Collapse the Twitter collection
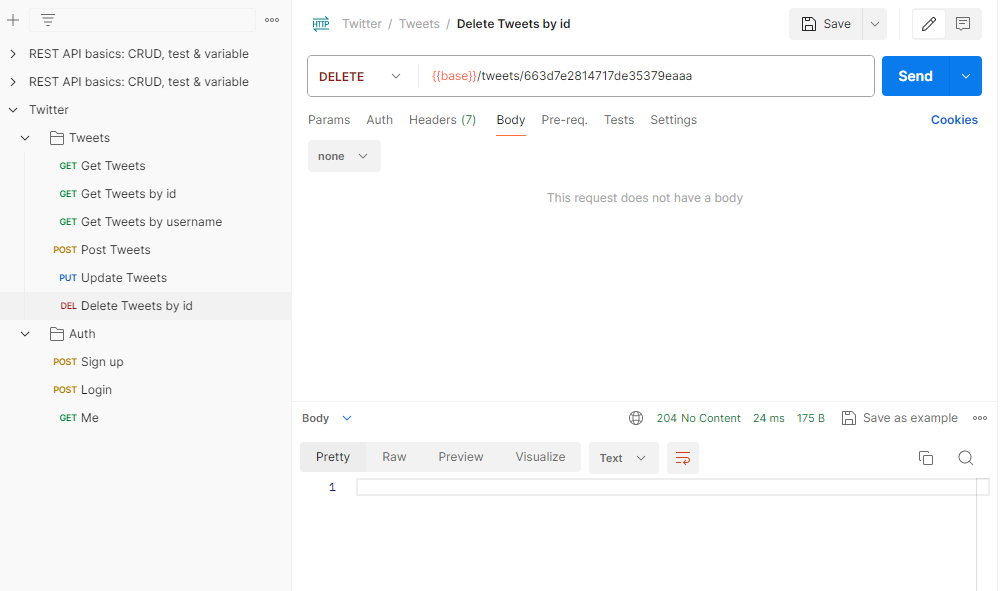This screenshot has height=591, width=1003. click(13, 110)
